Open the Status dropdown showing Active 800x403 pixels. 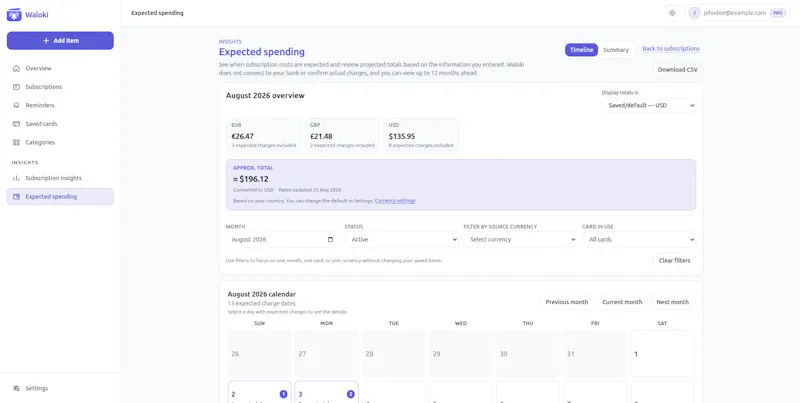pyautogui.click(x=402, y=239)
